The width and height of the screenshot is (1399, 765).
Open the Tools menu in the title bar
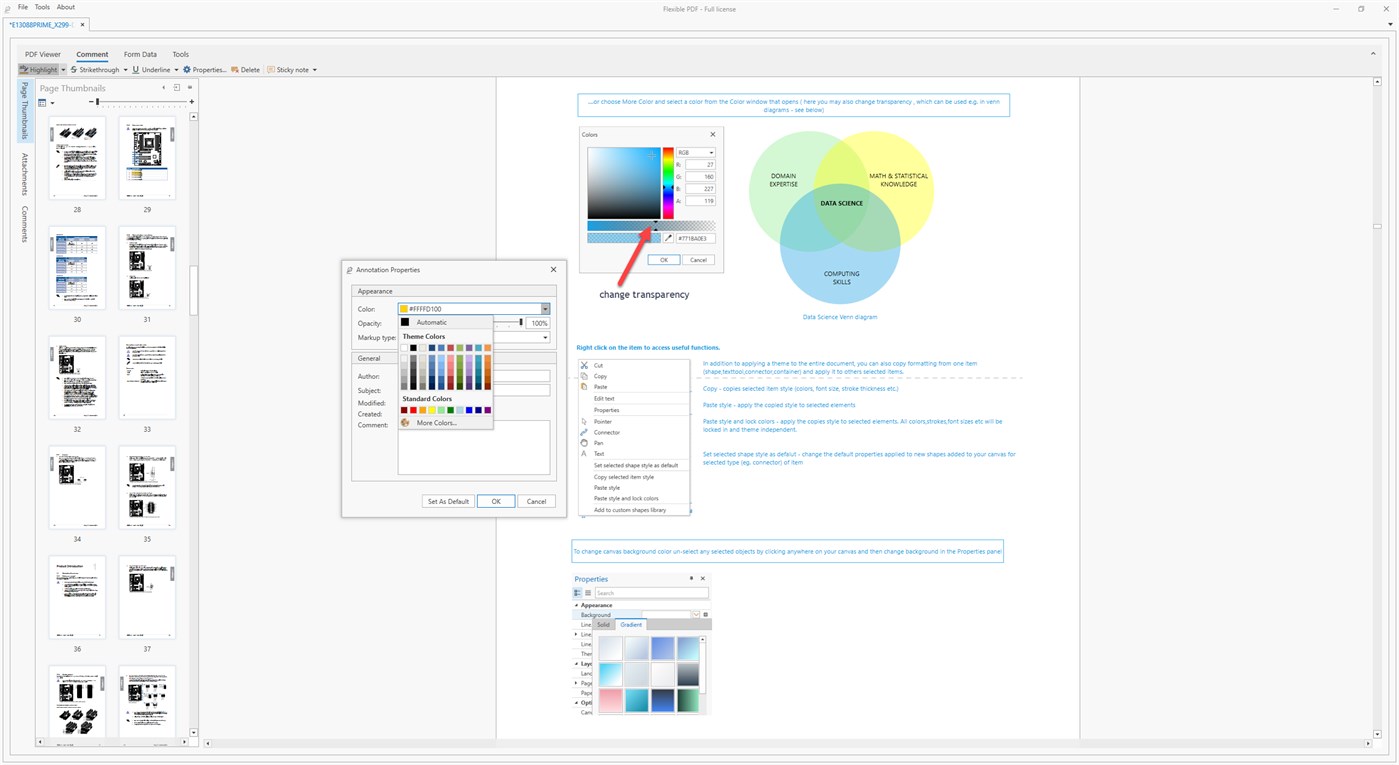(42, 7)
